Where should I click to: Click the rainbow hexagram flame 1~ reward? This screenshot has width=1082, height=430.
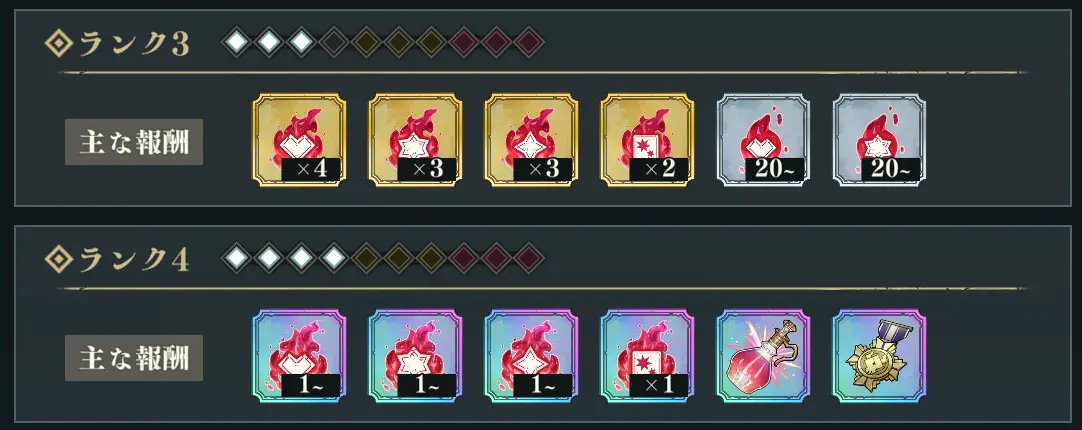(x=415, y=356)
